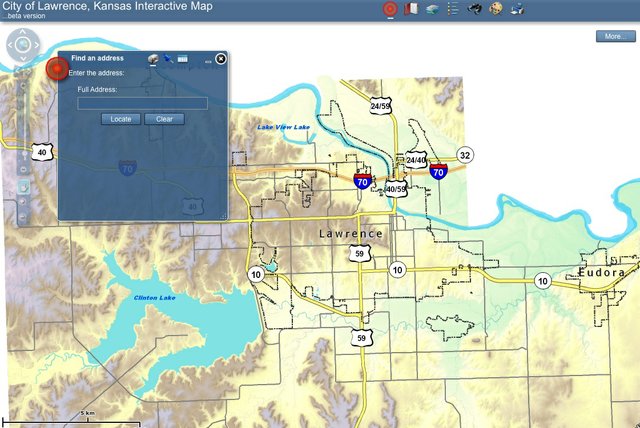The height and width of the screenshot is (428, 640).
Task: Click the Clear button
Action: click(164, 119)
